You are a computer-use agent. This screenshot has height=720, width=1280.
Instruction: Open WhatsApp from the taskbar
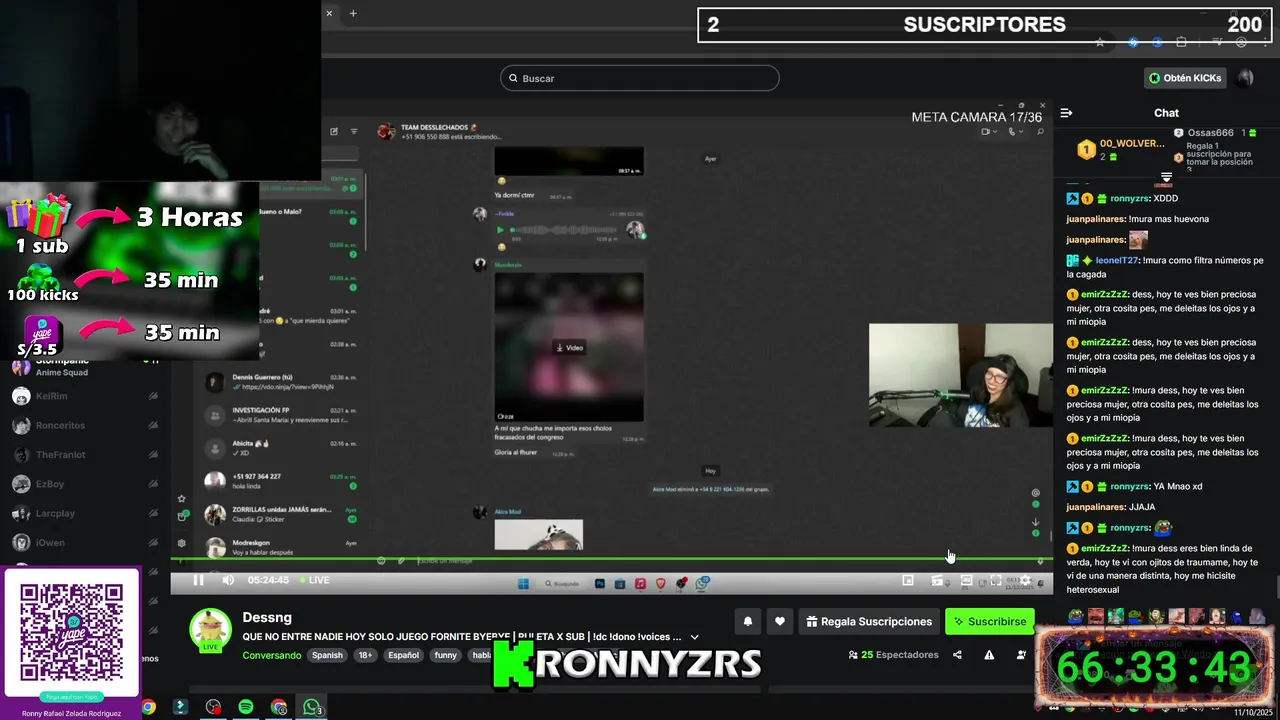pos(312,707)
